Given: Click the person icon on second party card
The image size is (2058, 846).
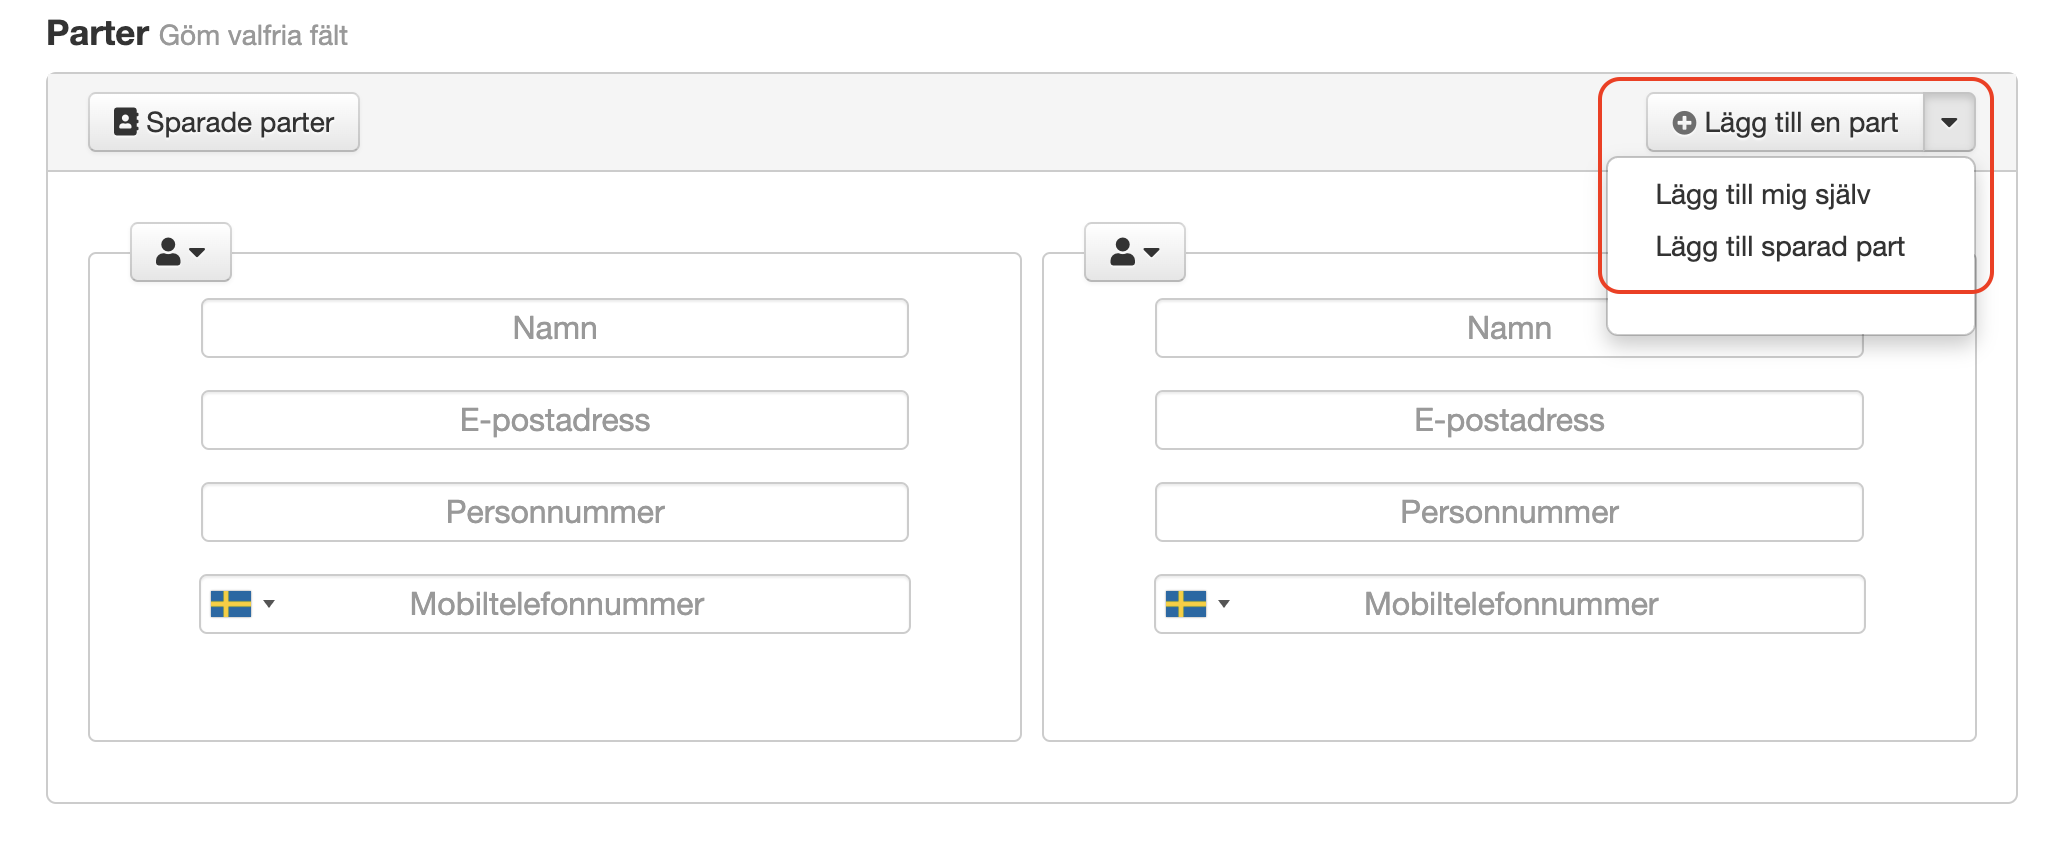Looking at the screenshot, I should pos(1123,252).
